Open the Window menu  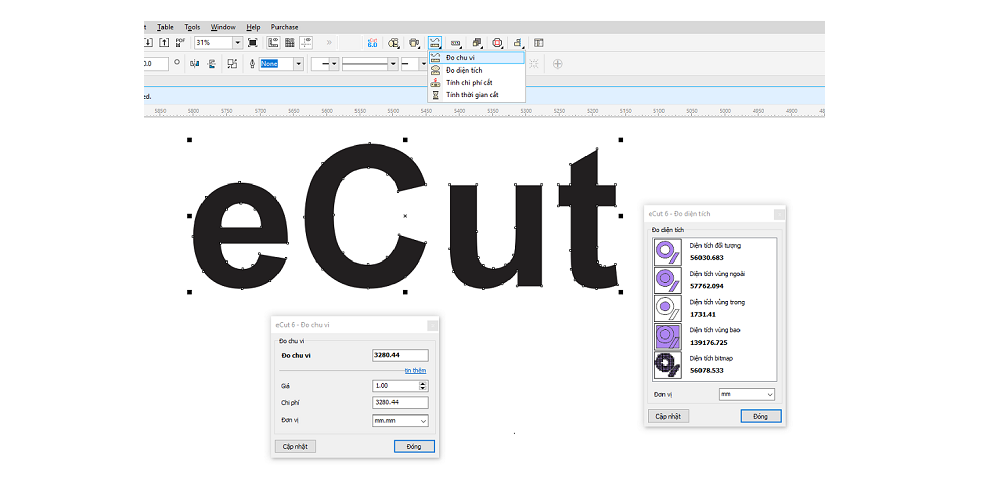pyautogui.click(x=223, y=27)
